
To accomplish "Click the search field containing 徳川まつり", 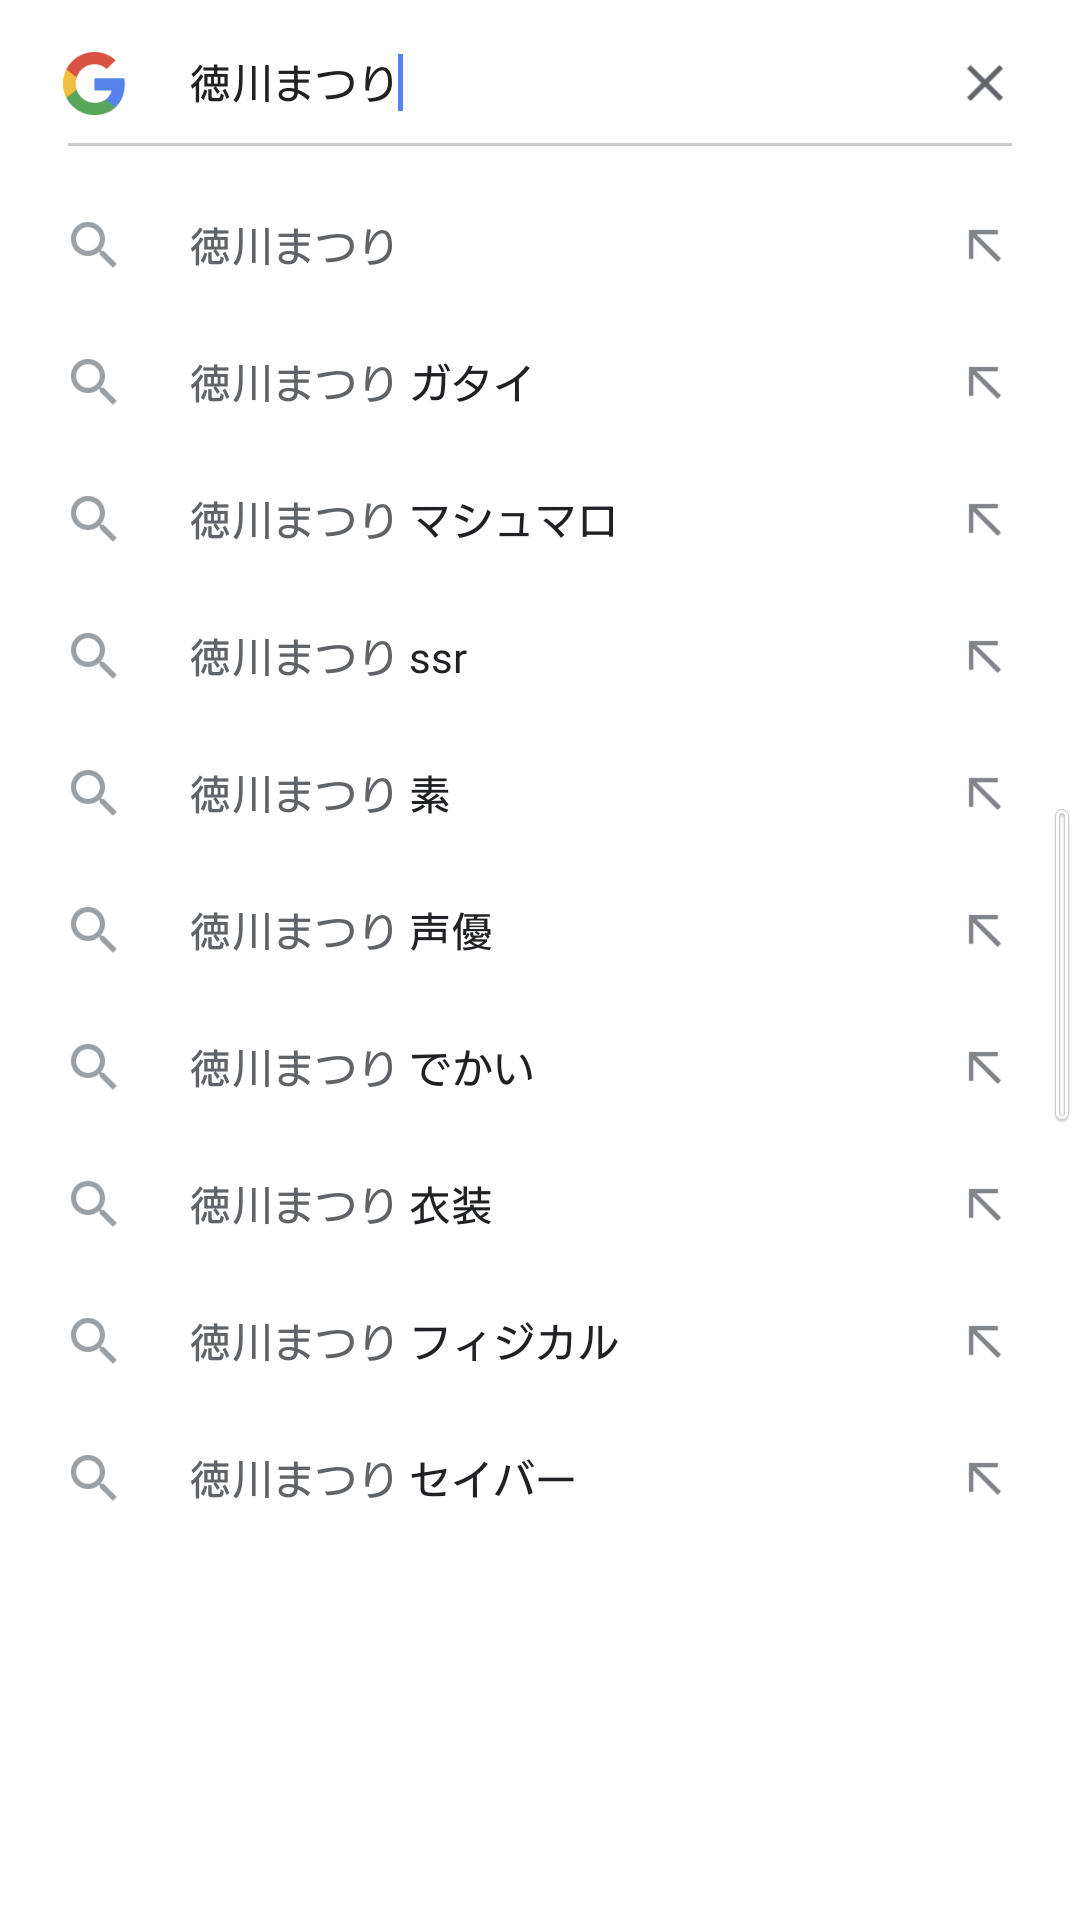I will 560,83.
